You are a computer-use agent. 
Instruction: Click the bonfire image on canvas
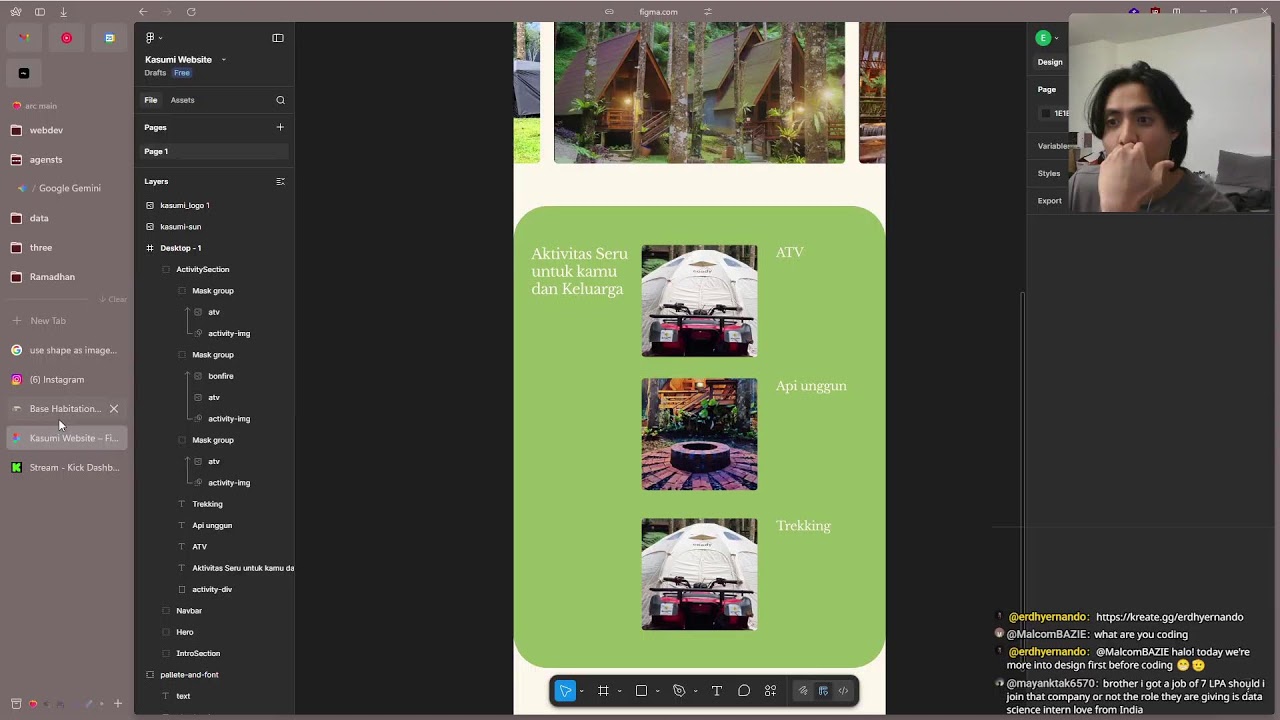699,434
